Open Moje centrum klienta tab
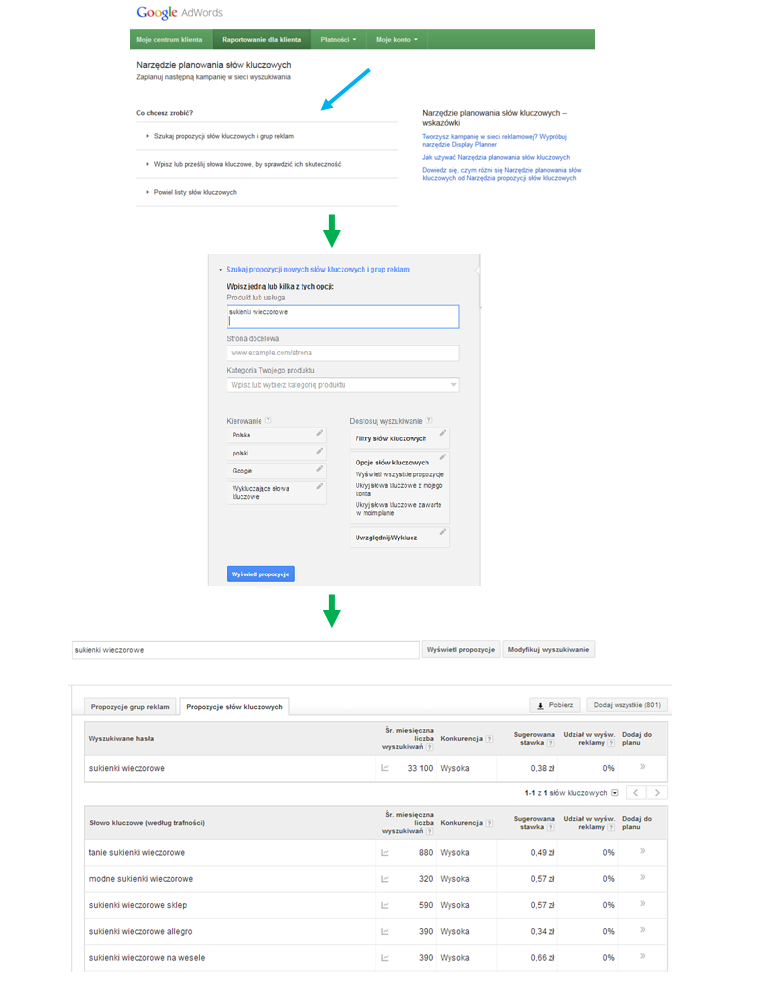779x988 pixels. pyautogui.click(x=169, y=40)
